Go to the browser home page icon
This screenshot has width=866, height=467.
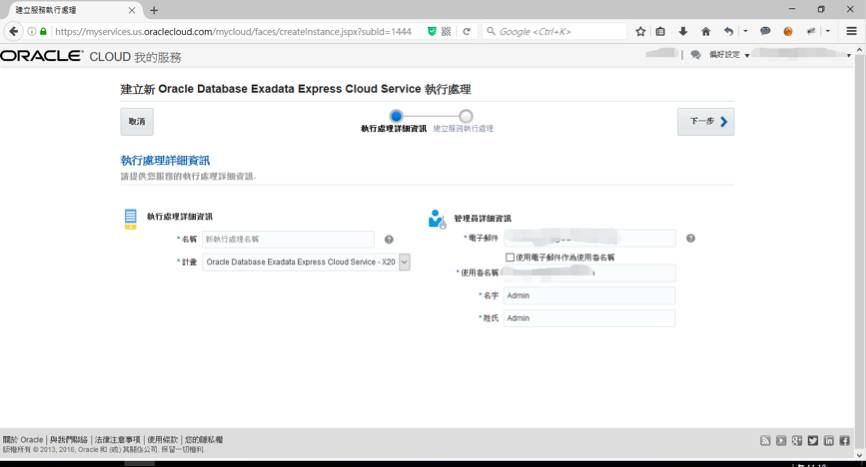tap(706, 31)
